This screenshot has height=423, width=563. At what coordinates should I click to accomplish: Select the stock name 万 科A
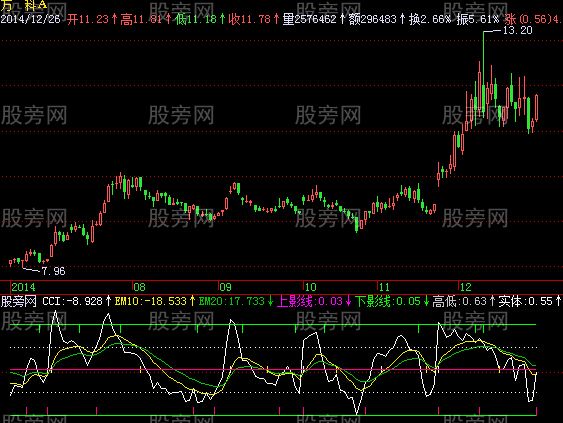point(24,5)
